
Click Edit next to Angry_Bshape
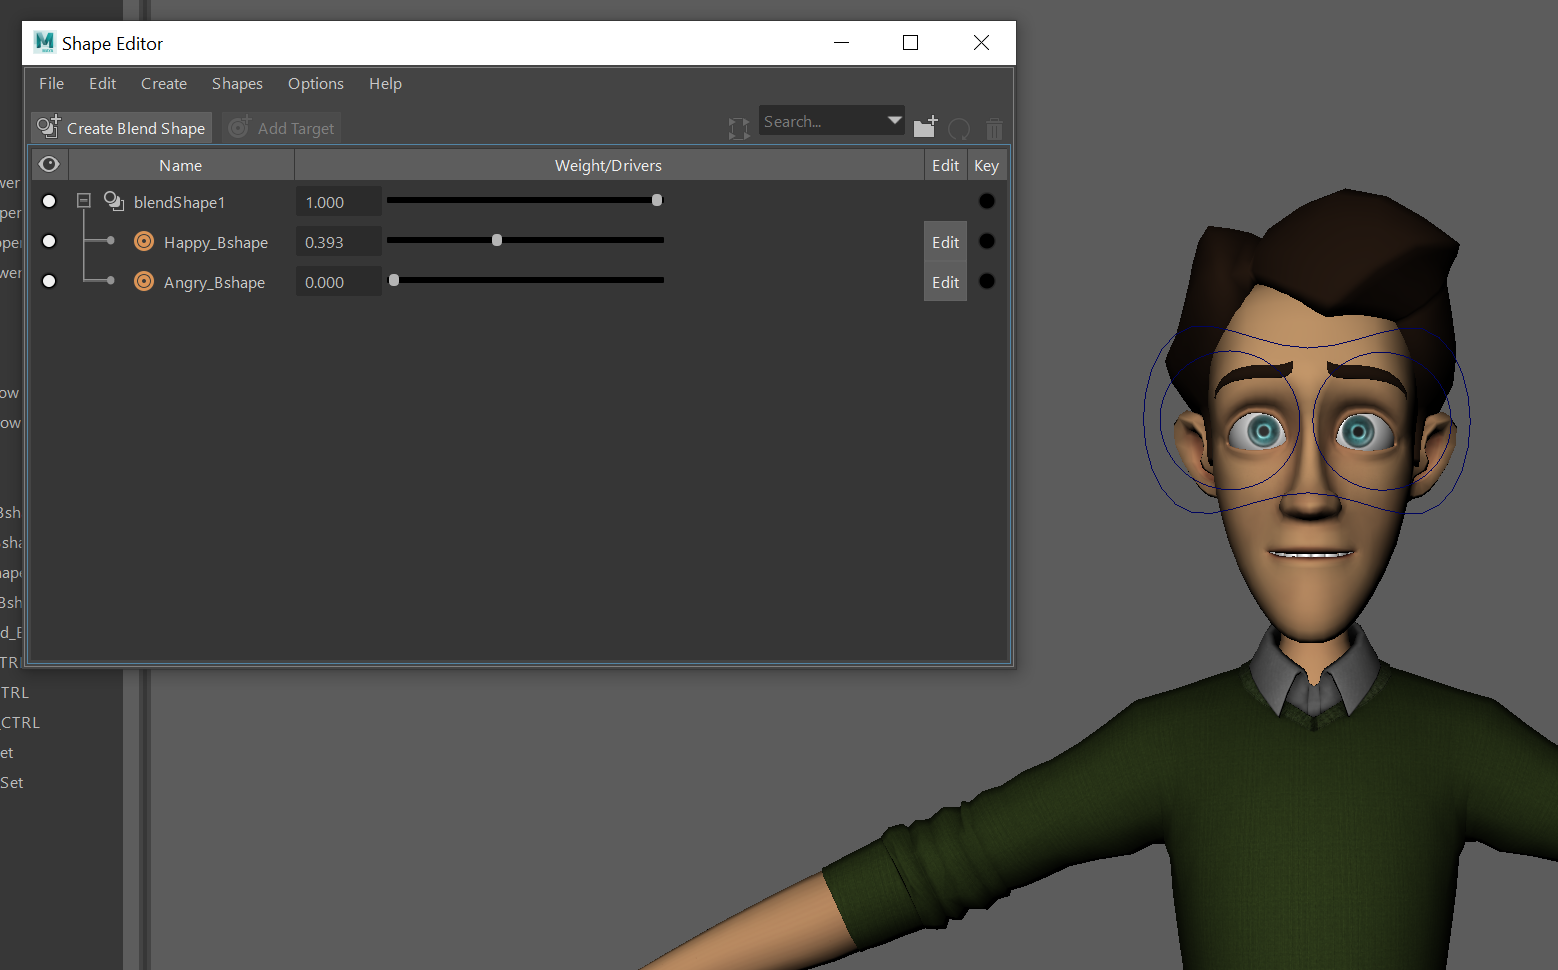pos(944,281)
